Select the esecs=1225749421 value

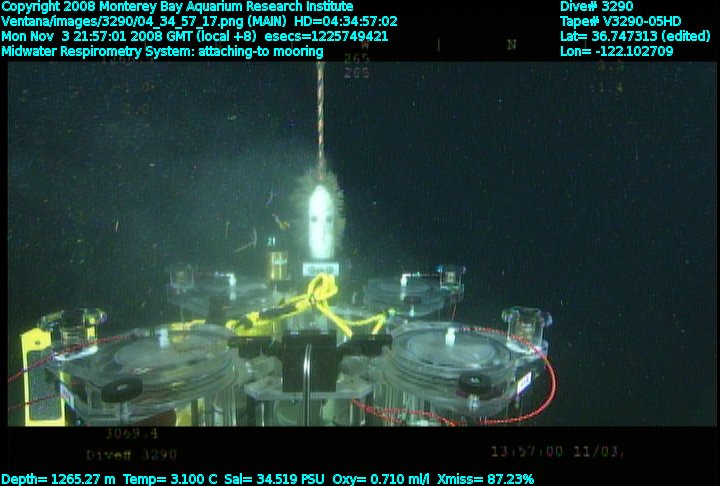326,36
